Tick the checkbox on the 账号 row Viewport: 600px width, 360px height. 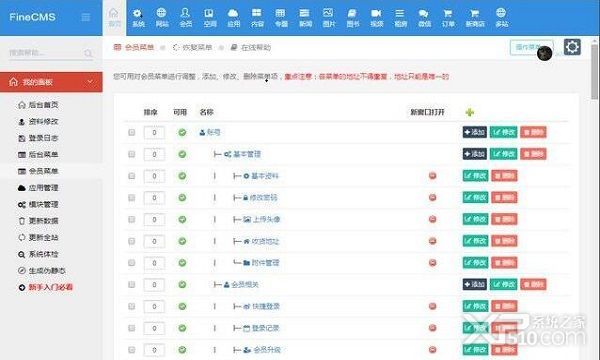(x=132, y=132)
